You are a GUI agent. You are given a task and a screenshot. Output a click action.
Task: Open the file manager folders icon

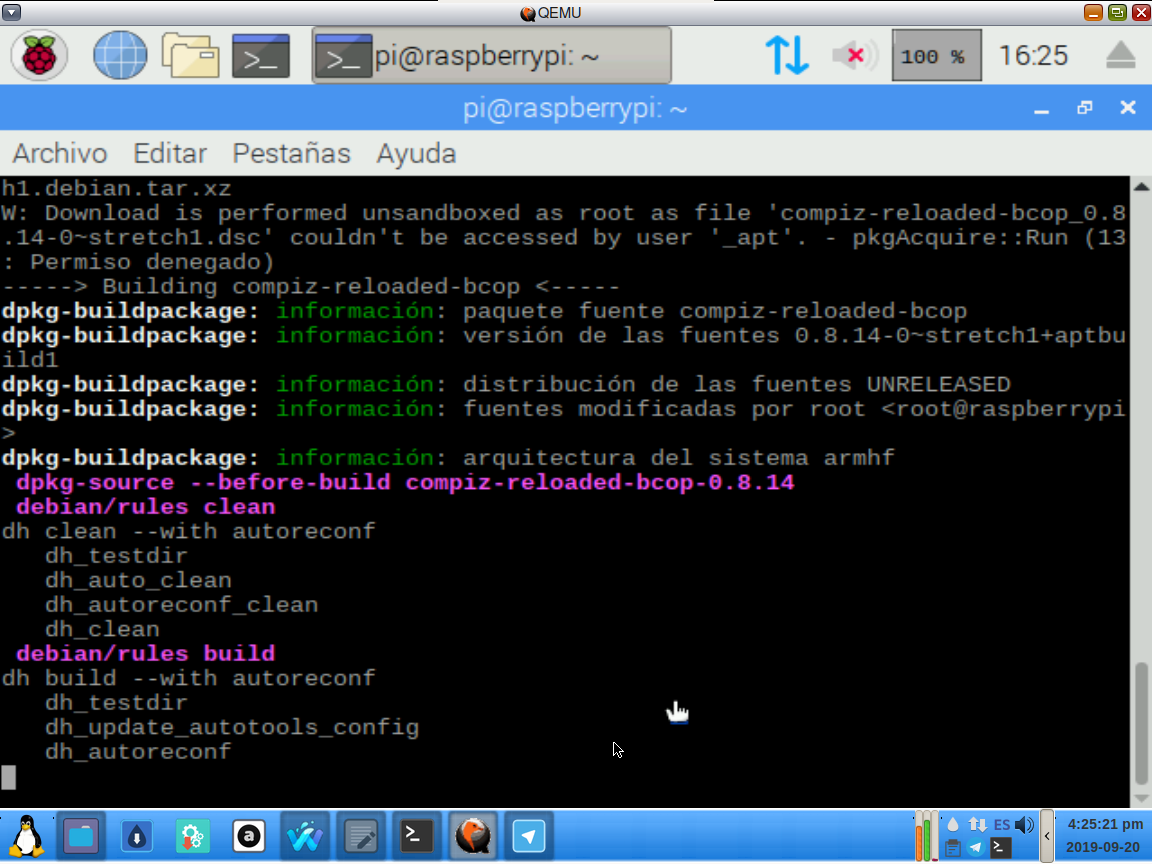[190, 55]
